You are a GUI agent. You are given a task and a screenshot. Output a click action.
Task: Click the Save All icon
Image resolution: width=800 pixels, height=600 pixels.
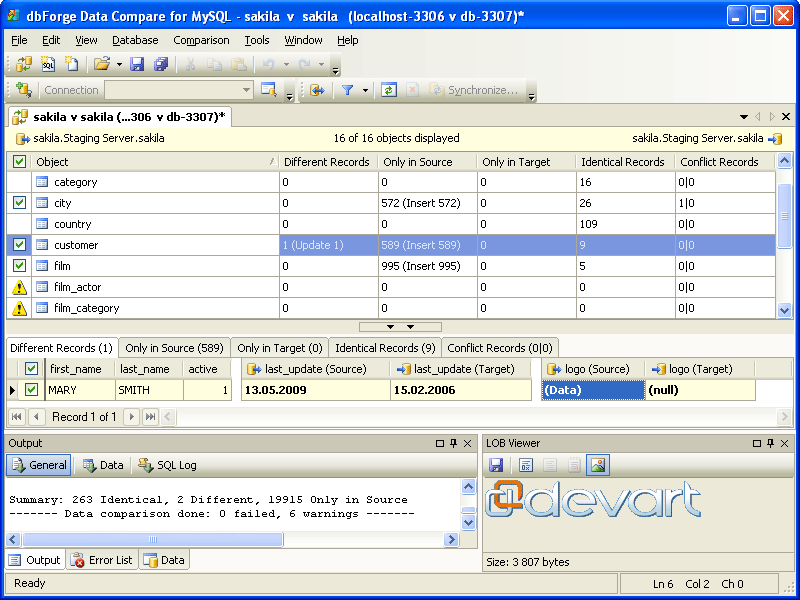click(161, 64)
